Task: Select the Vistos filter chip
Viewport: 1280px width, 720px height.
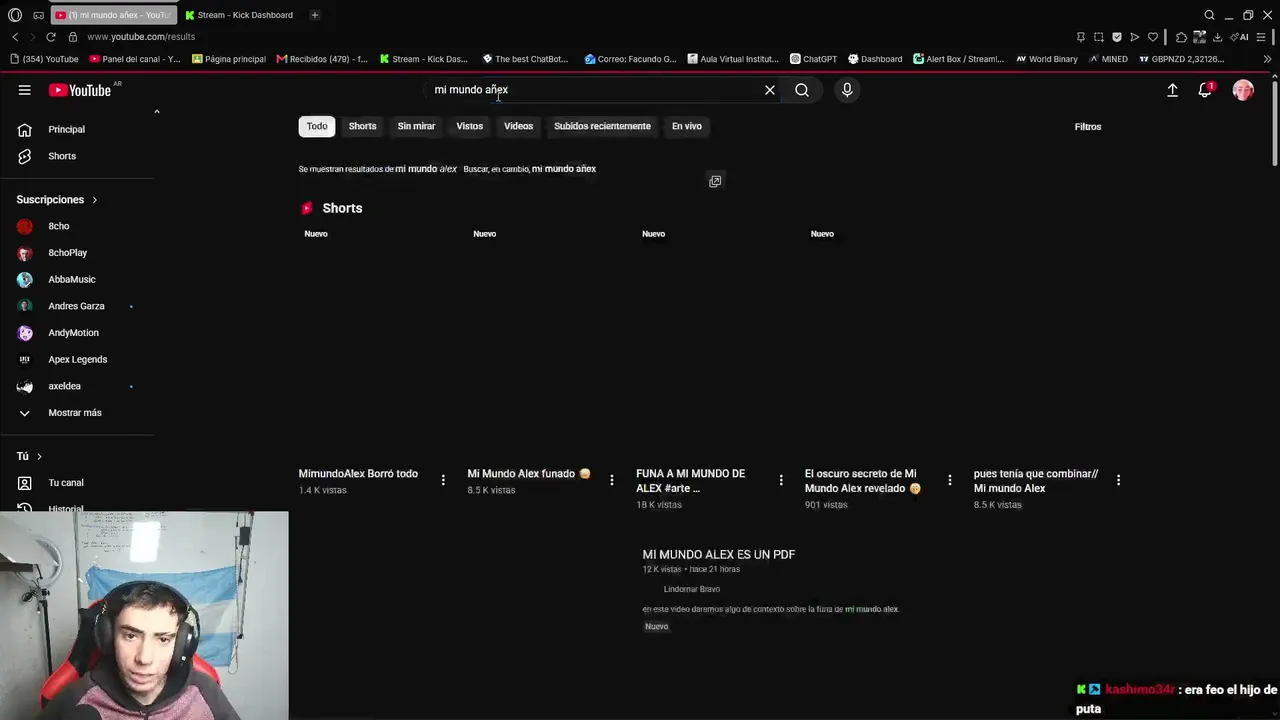Action: tap(470, 126)
